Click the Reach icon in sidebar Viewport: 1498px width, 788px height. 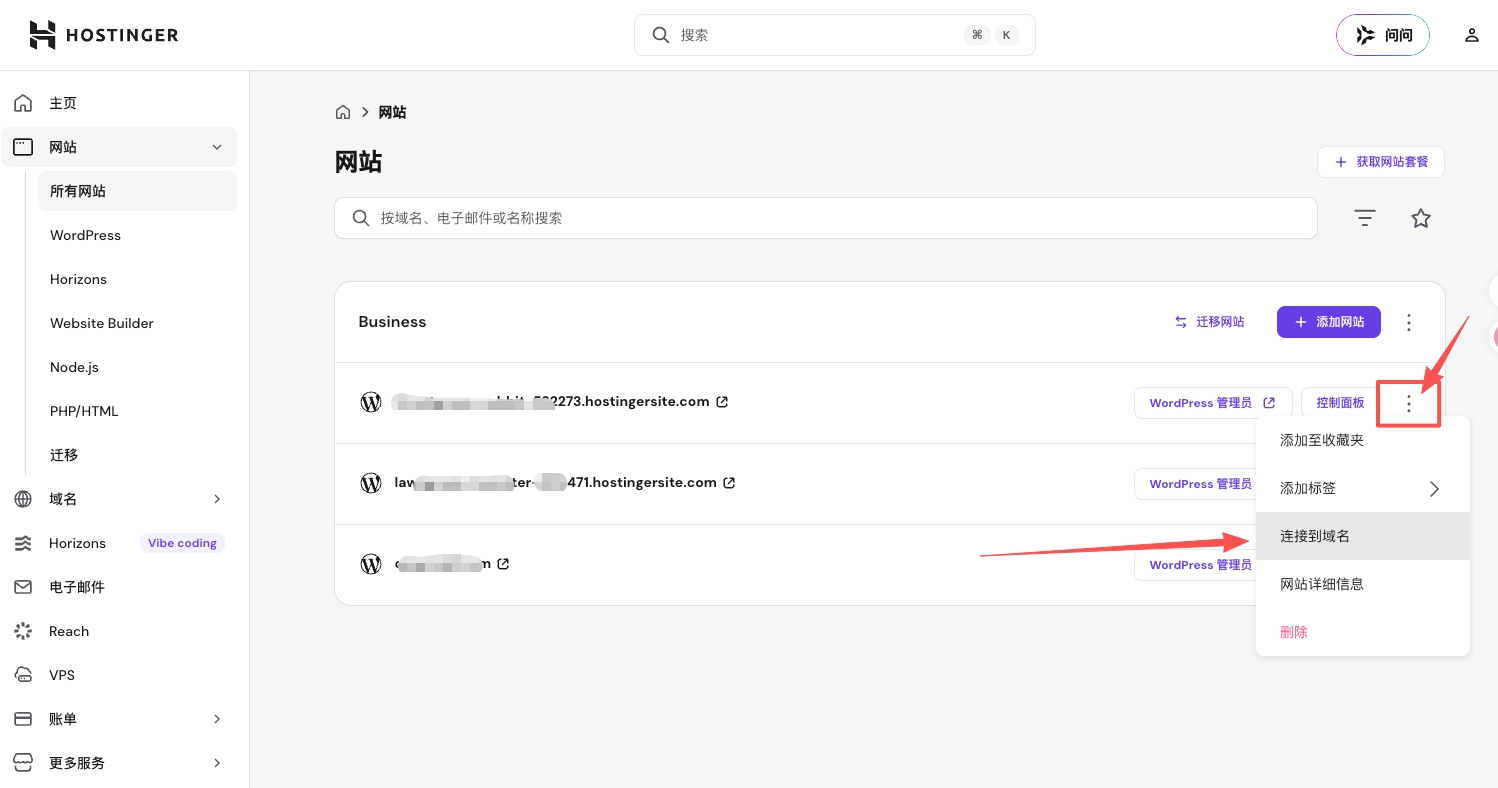point(23,631)
